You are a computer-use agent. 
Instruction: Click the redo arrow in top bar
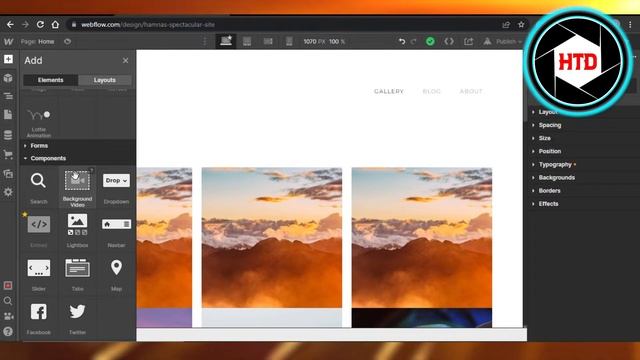point(413,42)
